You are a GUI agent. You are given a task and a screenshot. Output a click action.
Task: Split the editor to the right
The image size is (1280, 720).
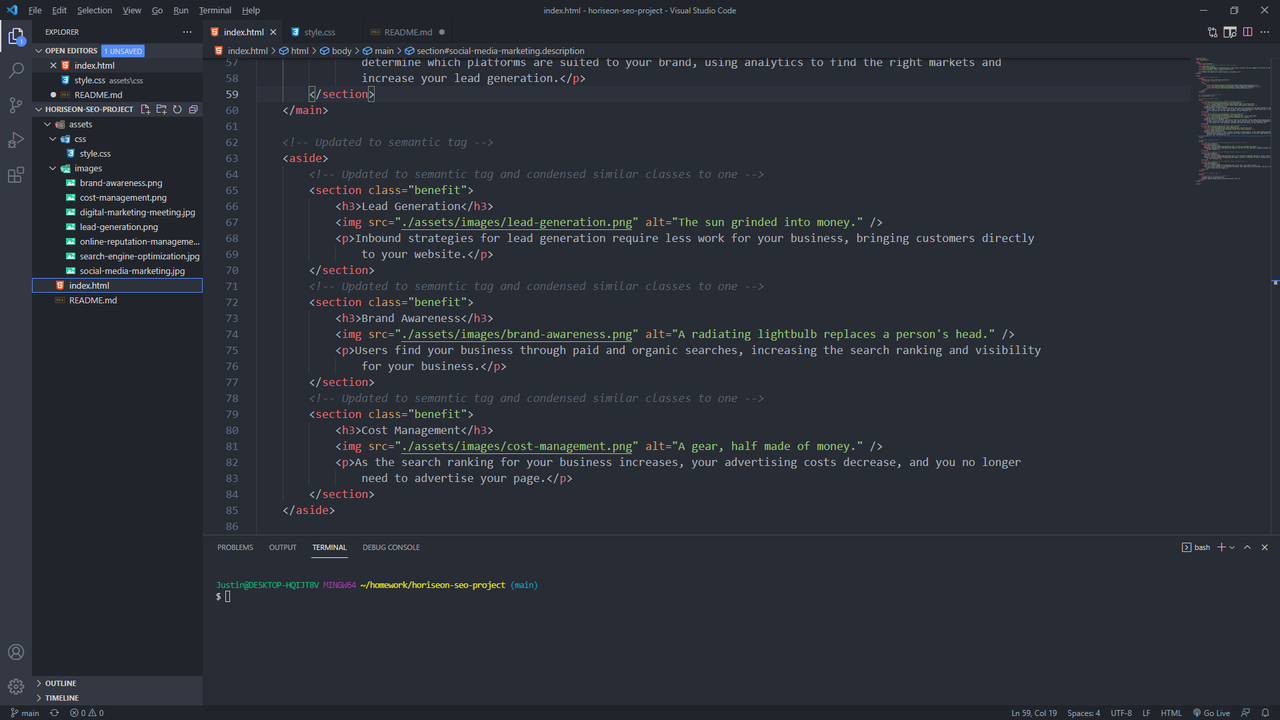[x=1247, y=32]
